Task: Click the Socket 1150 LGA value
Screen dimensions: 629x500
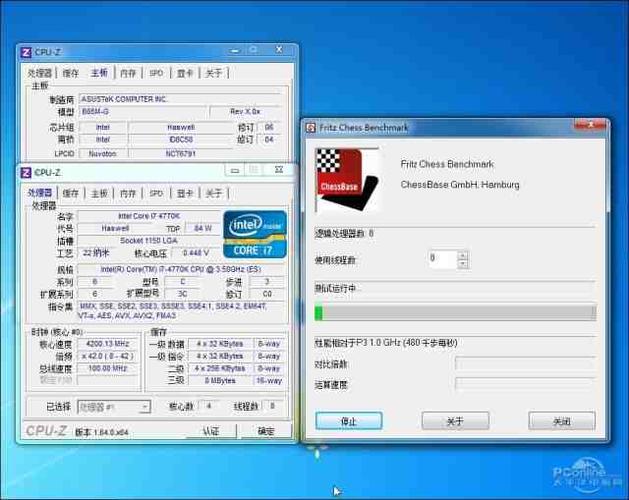Action: 149,241
